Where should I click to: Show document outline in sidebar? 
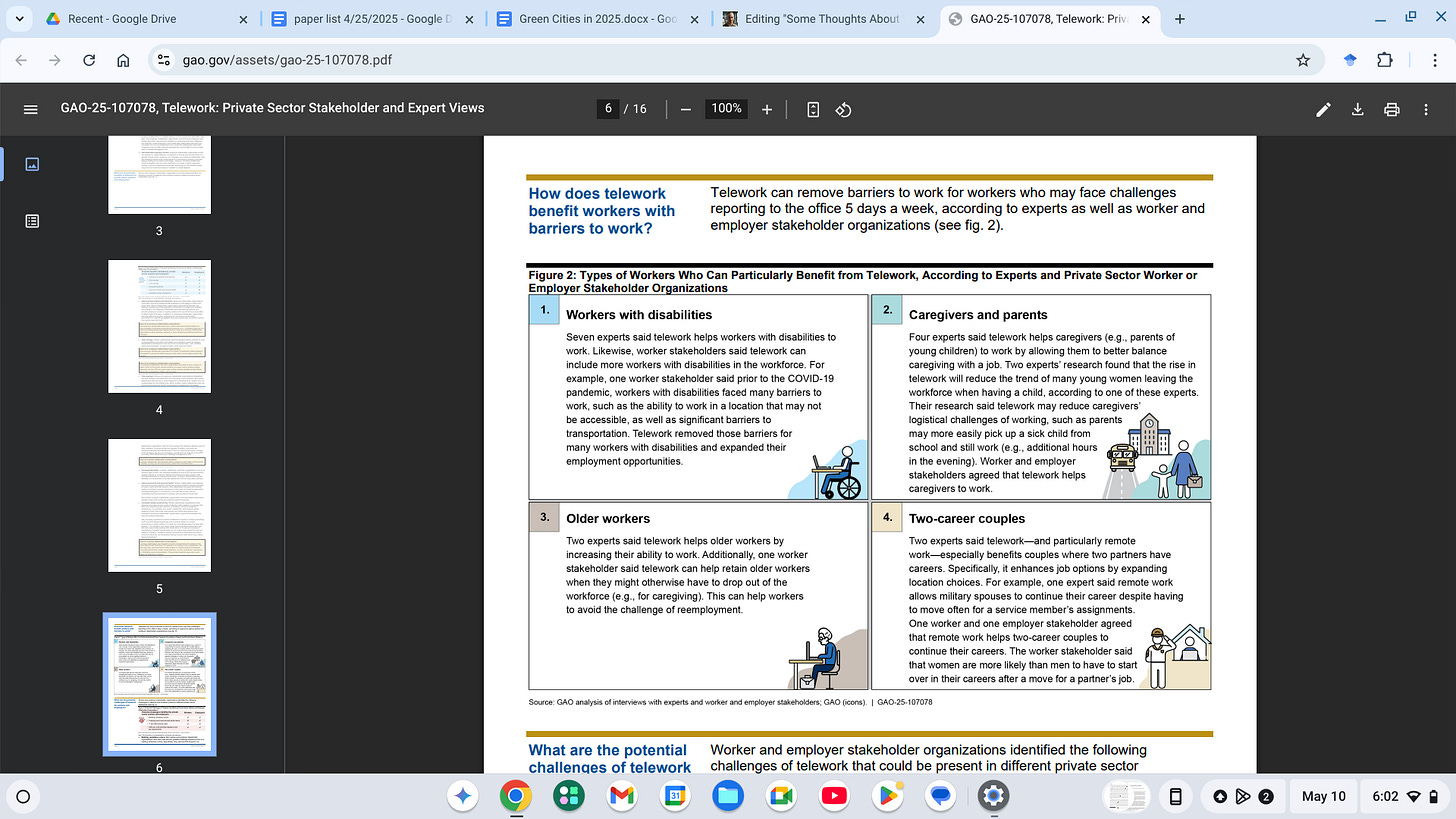click(32, 221)
